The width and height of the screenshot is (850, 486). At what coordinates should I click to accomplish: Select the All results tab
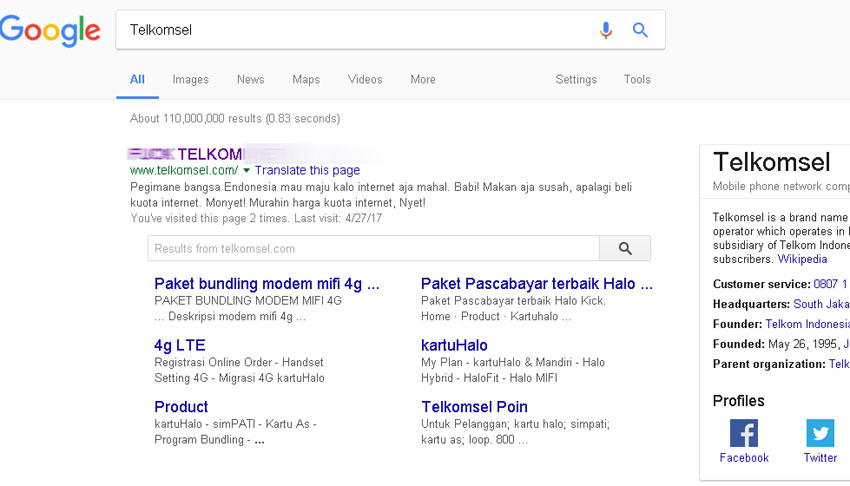tap(137, 80)
